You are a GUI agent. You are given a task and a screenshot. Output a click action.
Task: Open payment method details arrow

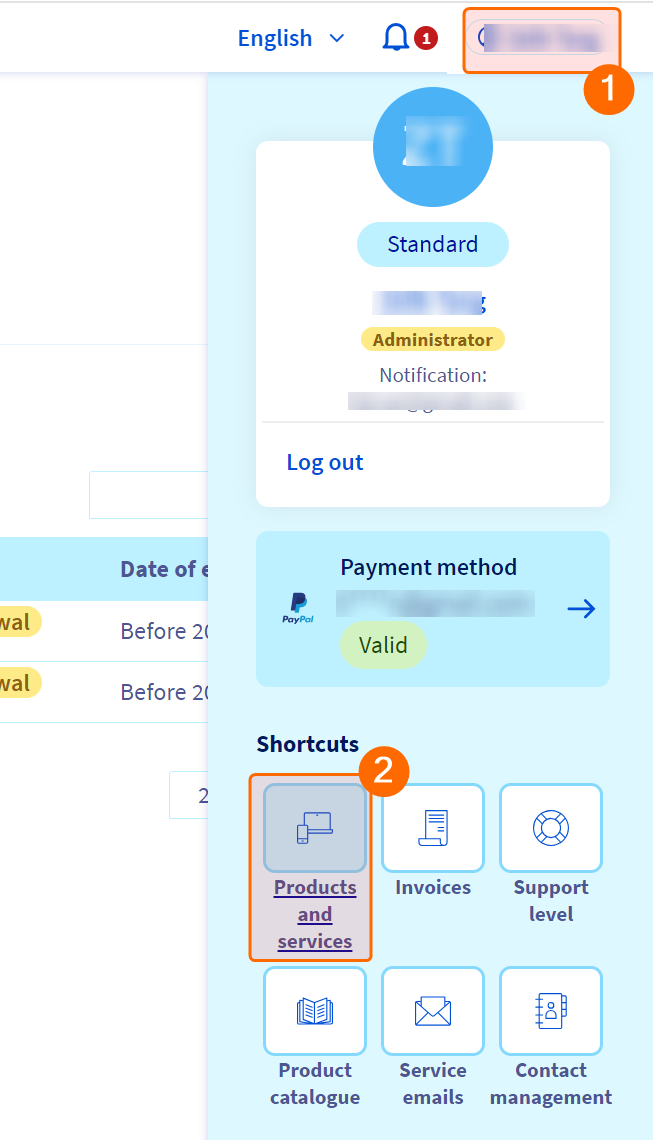tap(581, 608)
